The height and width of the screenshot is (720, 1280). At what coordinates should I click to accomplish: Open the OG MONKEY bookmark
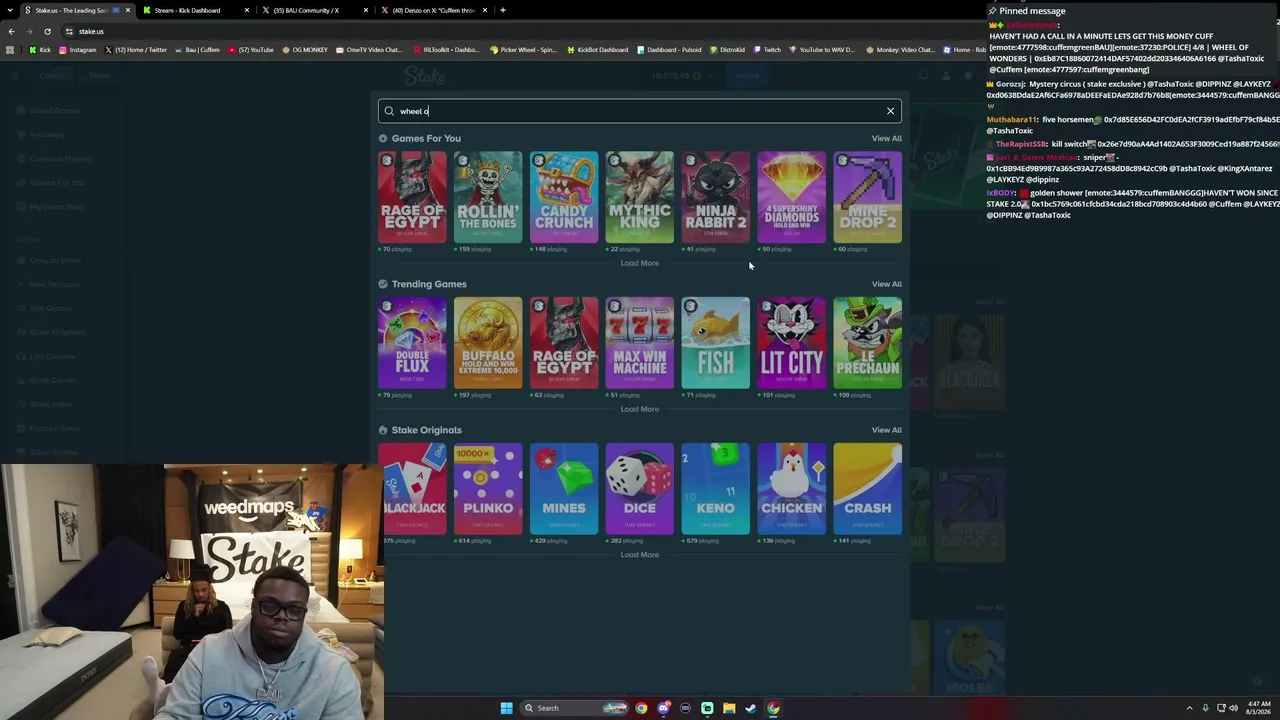(305, 49)
